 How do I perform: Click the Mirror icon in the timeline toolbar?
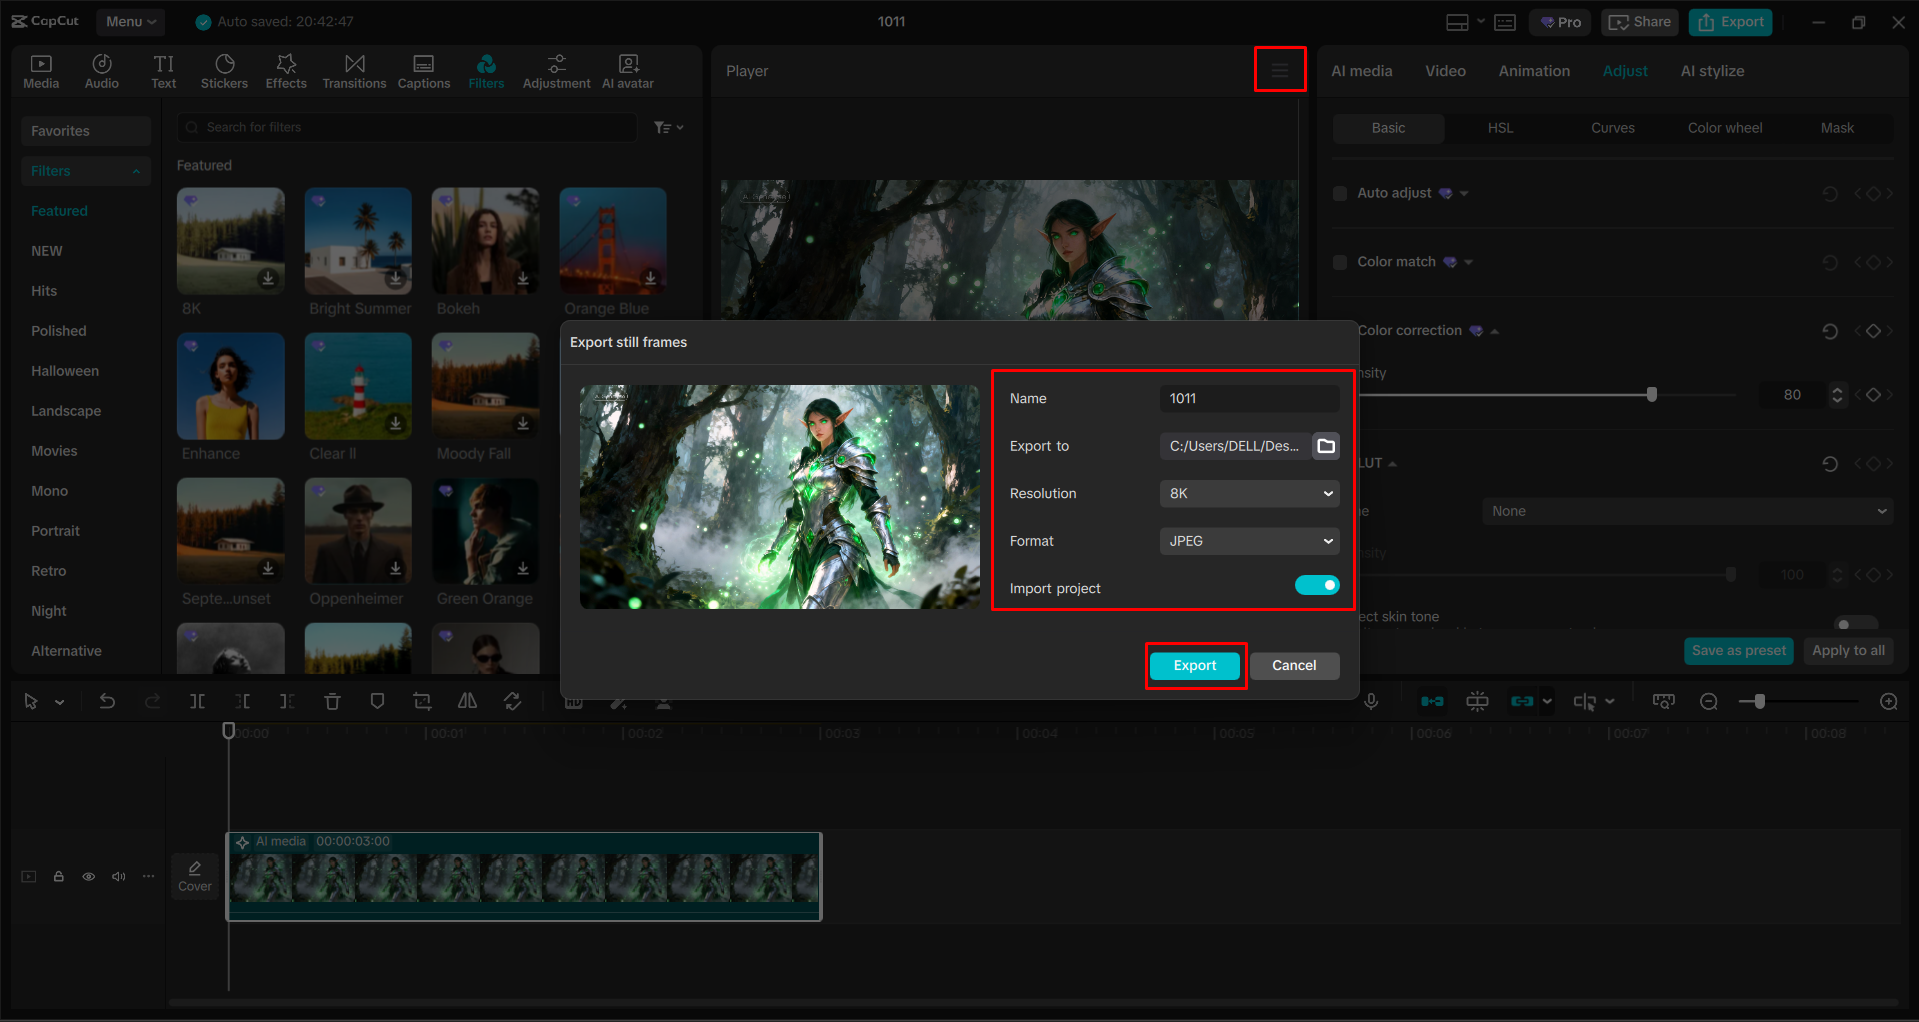(x=467, y=701)
